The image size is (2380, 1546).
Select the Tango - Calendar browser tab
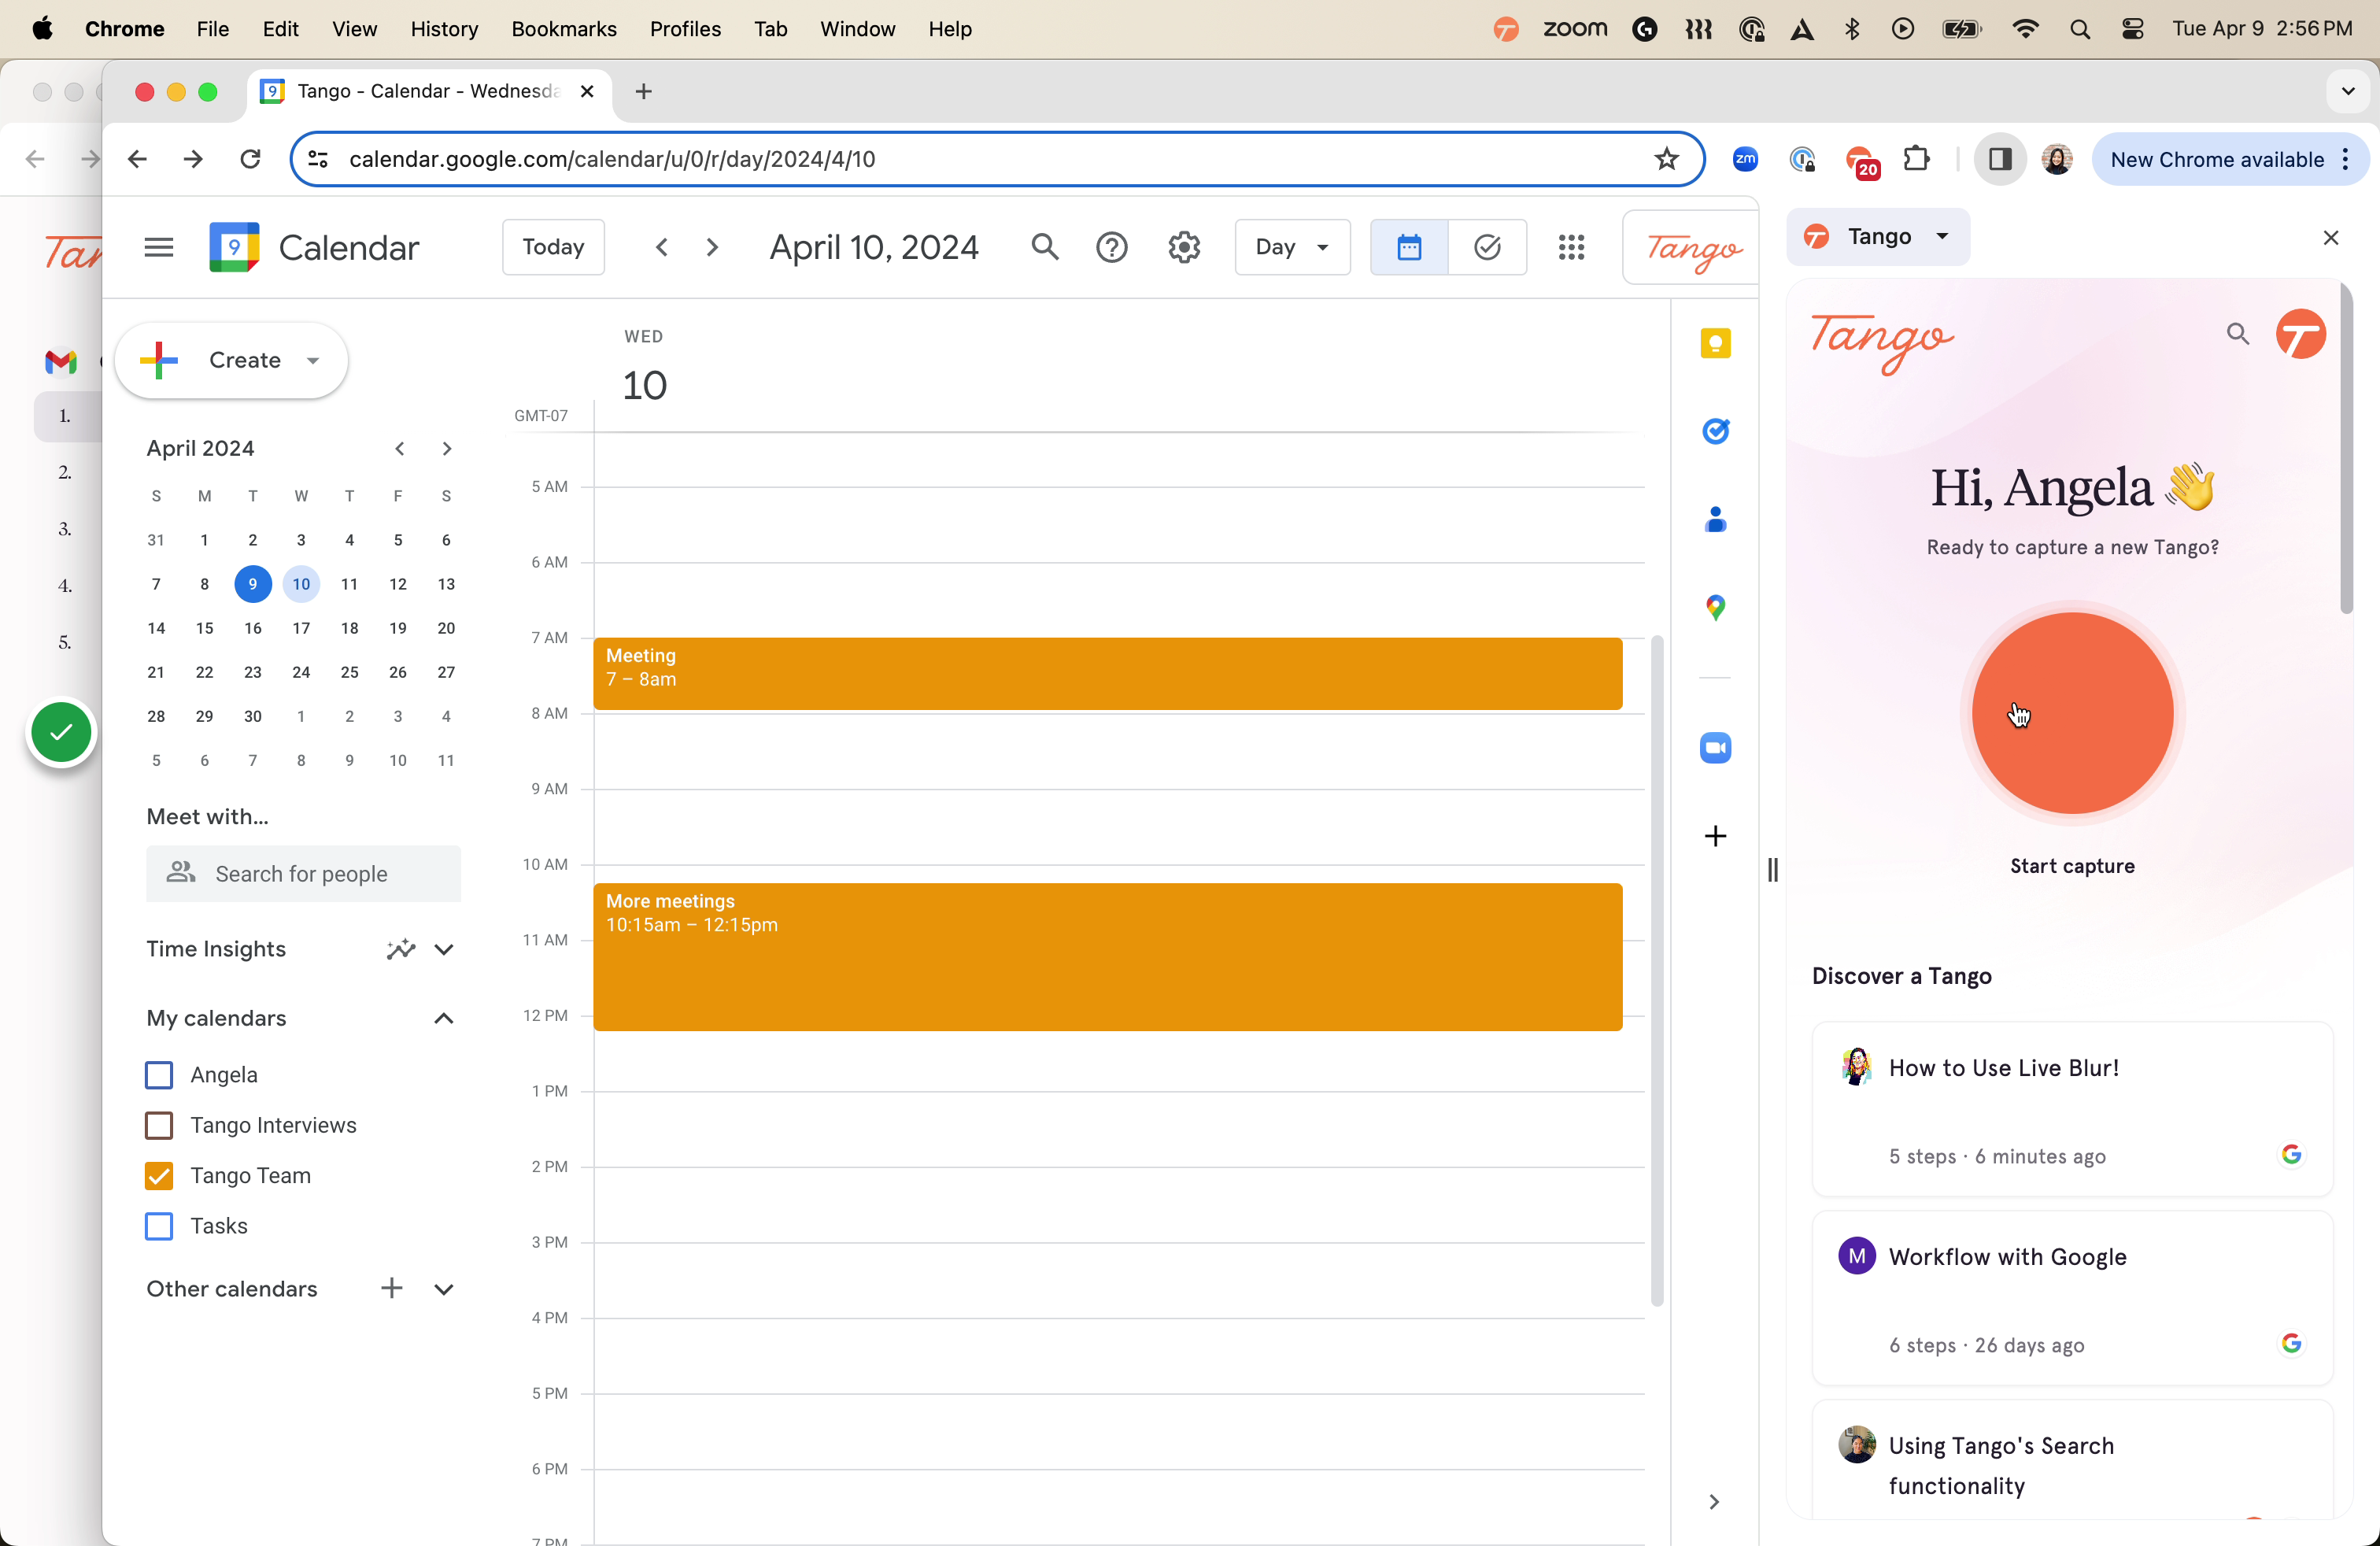[427, 91]
